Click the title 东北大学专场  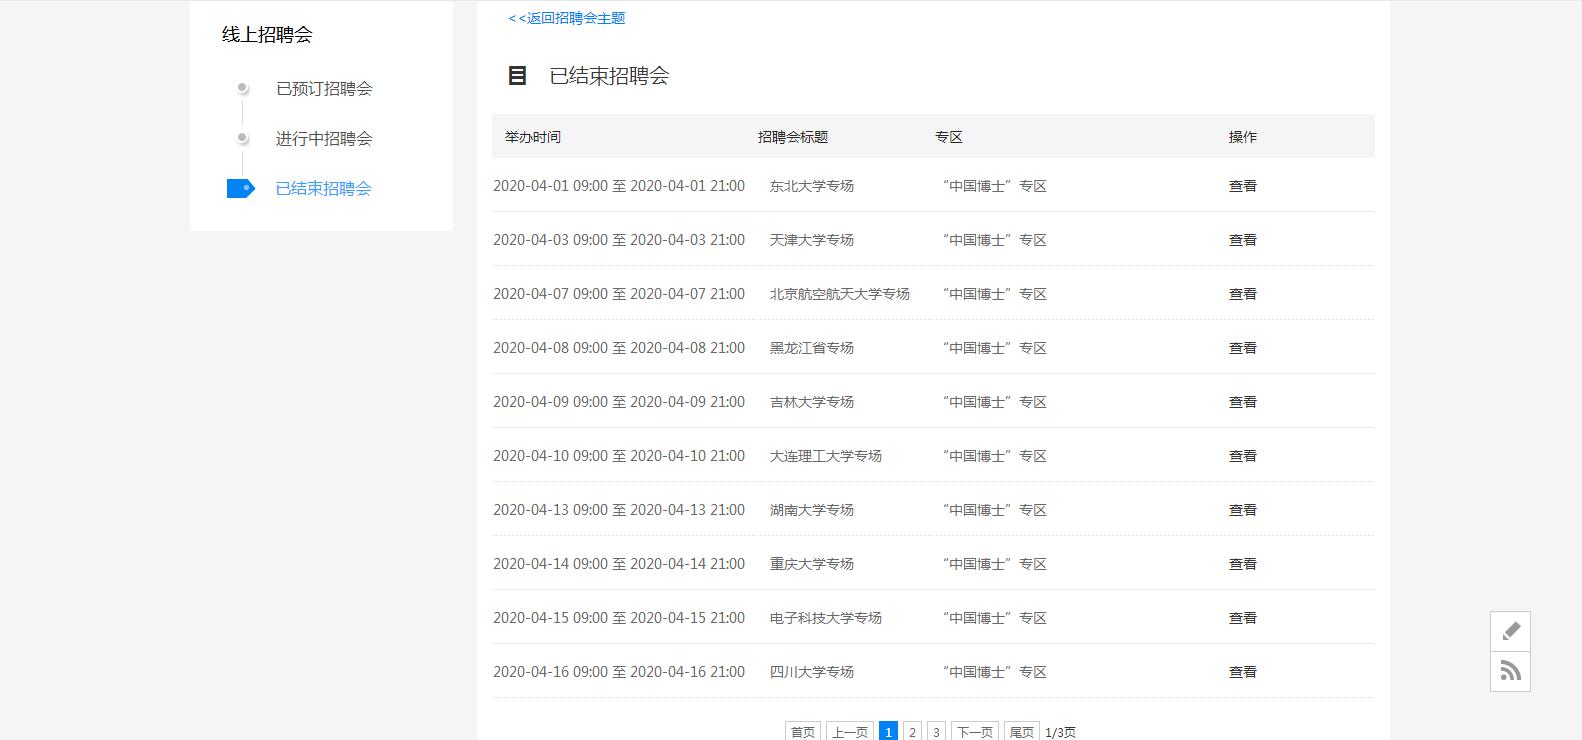[812, 186]
